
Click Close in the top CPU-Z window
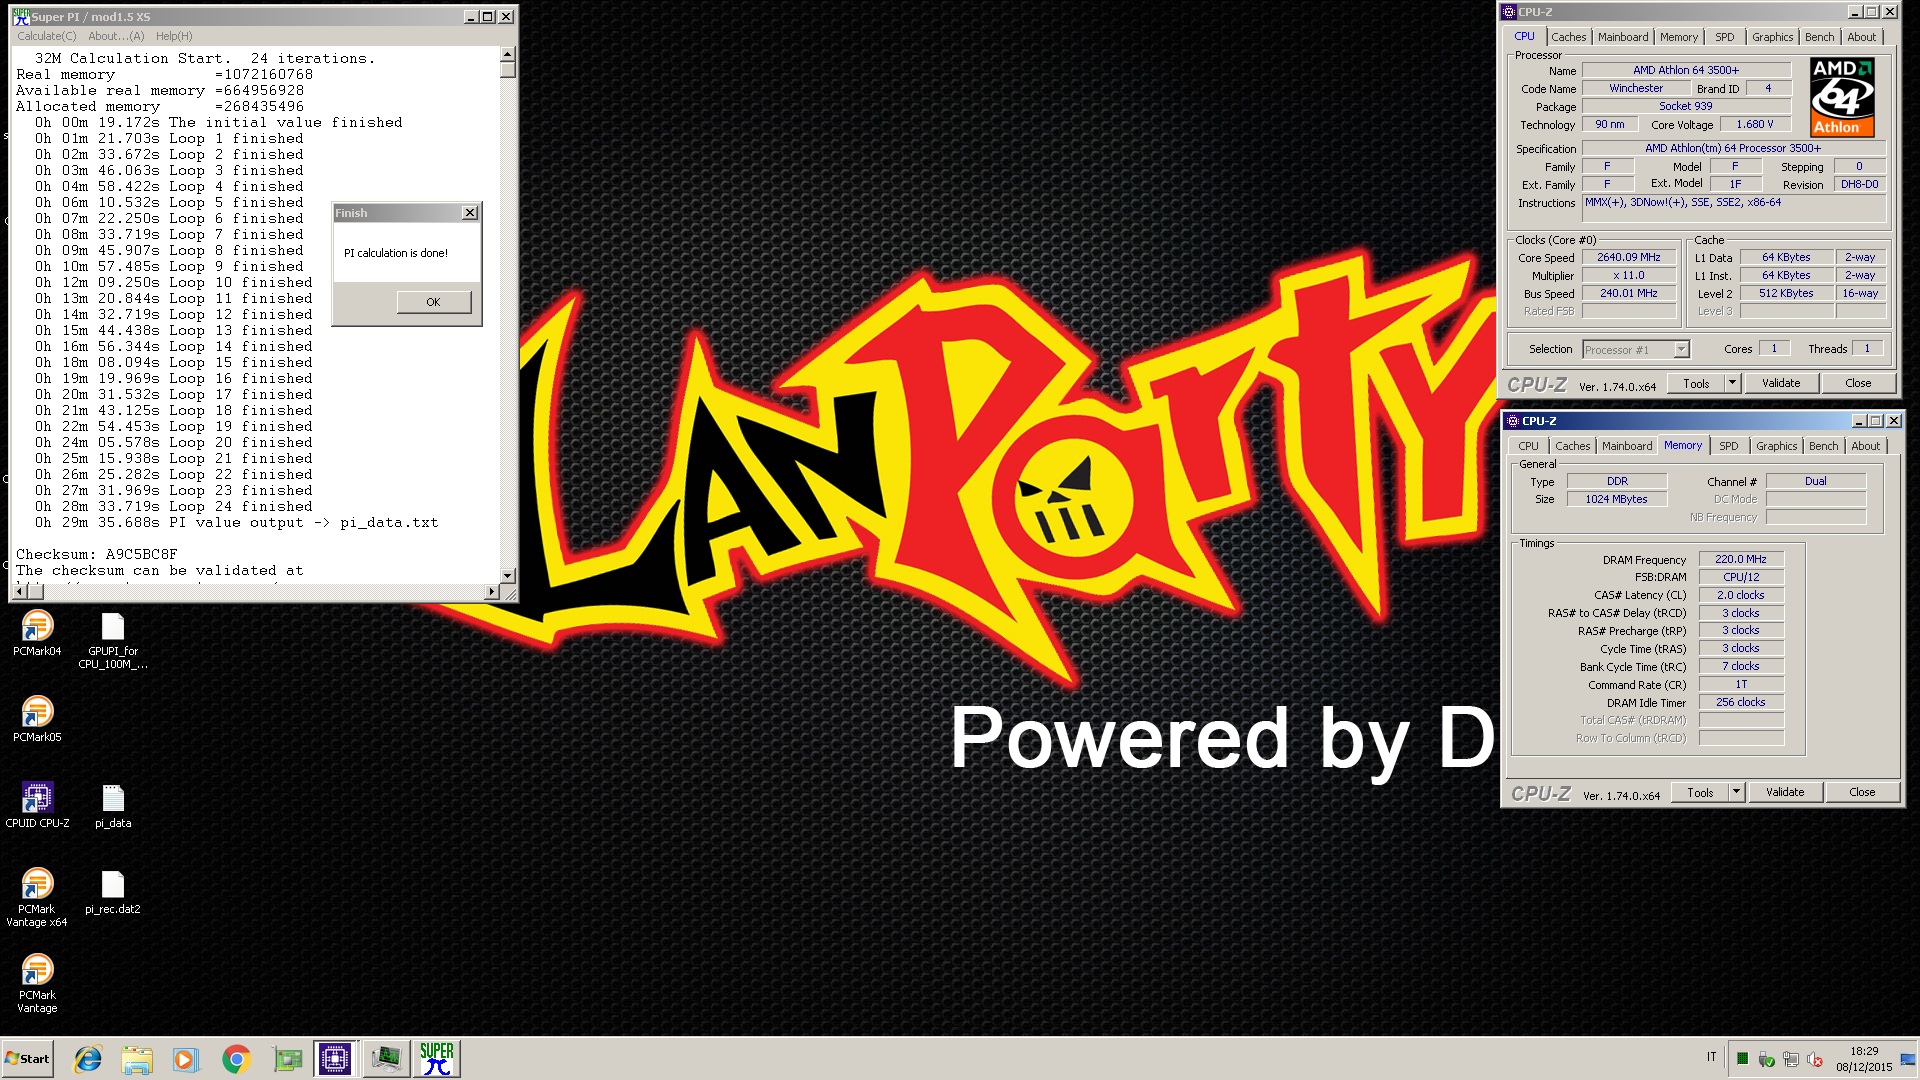pyautogui.click(x=1858, y=383)
